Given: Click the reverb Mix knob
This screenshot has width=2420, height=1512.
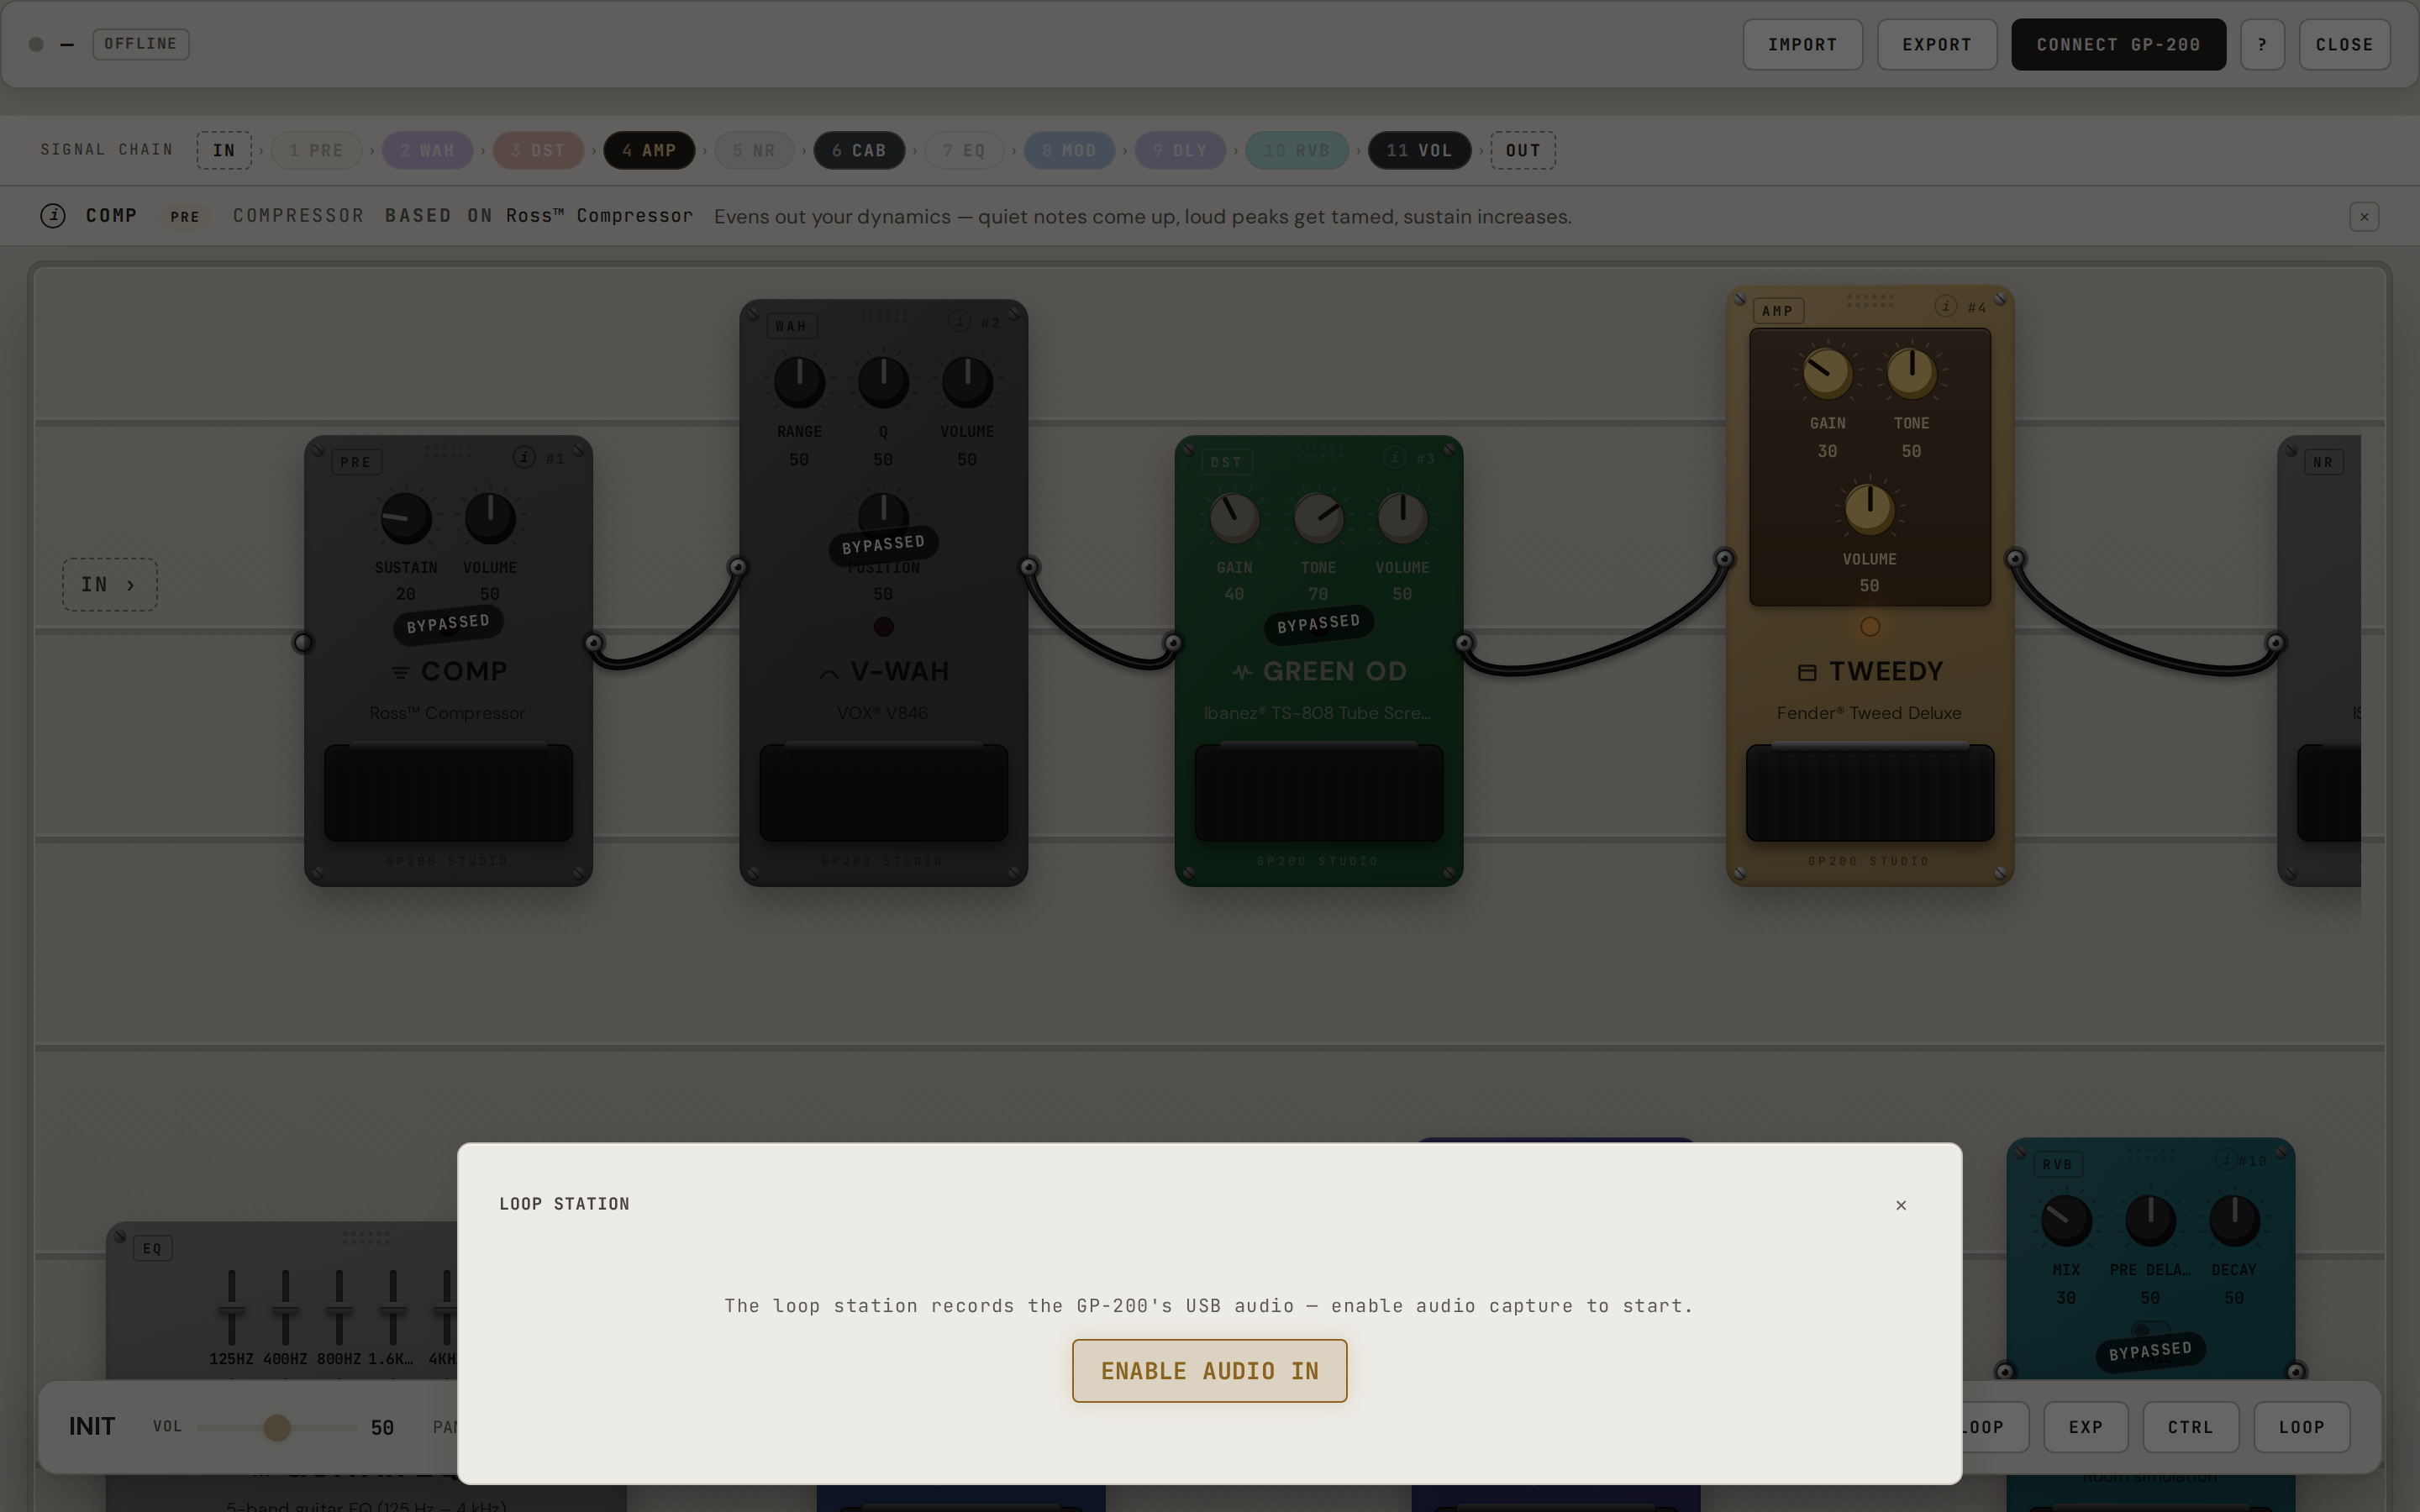Looking at the screenshot, I should tap(2066, 1220).
